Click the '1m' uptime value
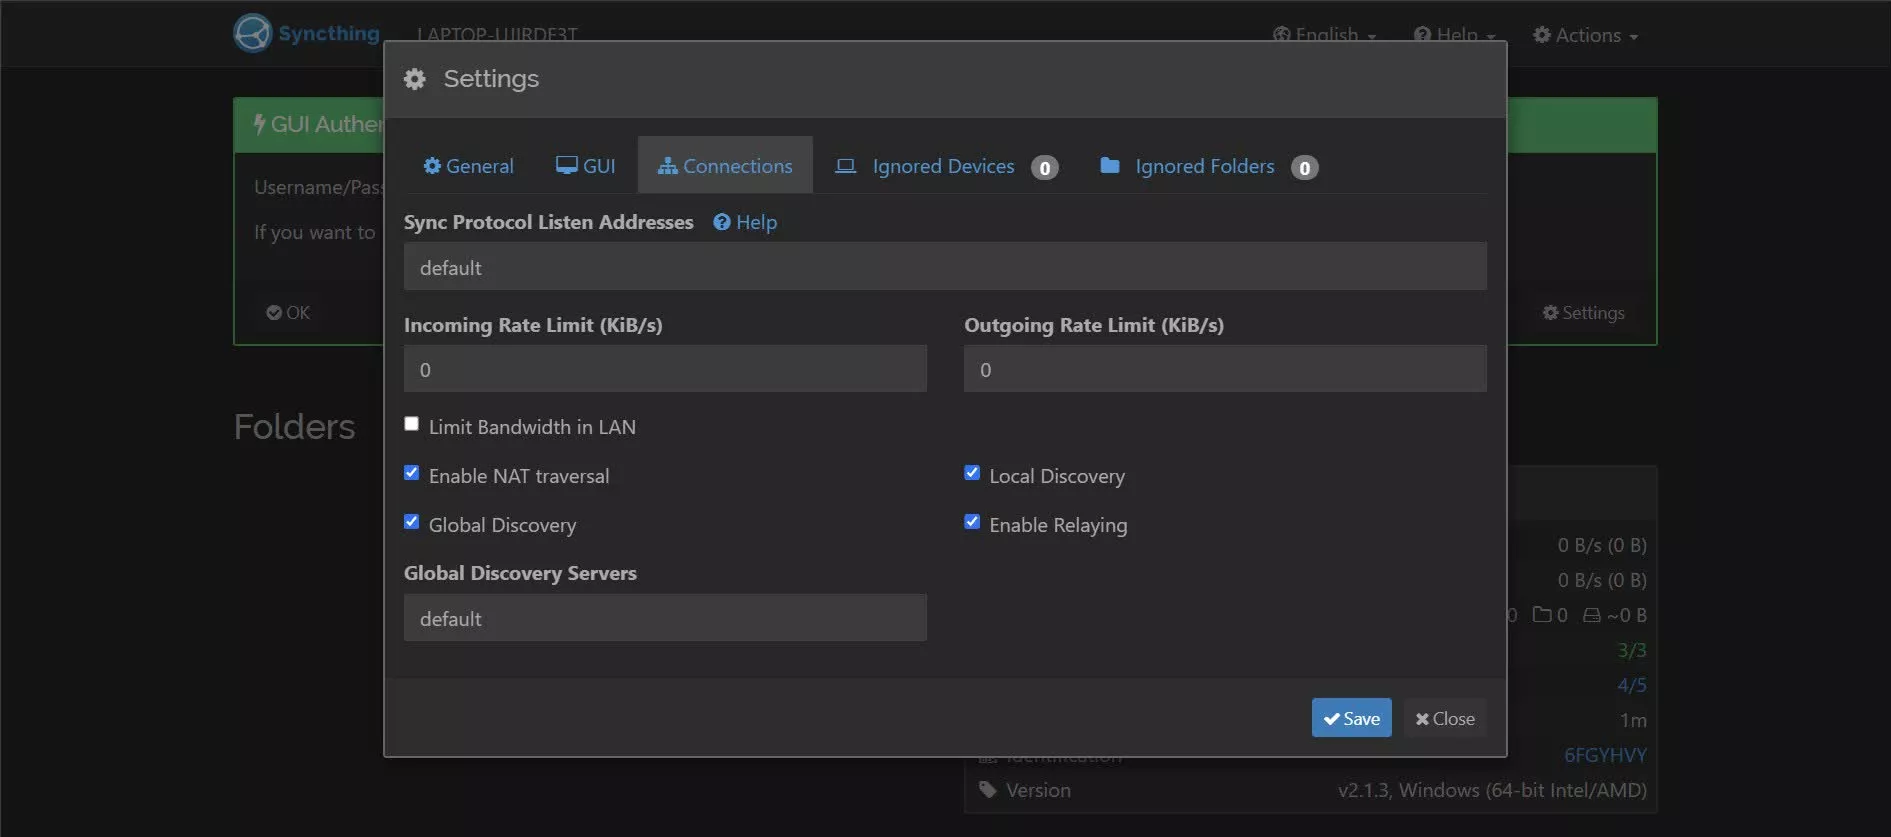The image size is (1891, 837). point(1633,720)
